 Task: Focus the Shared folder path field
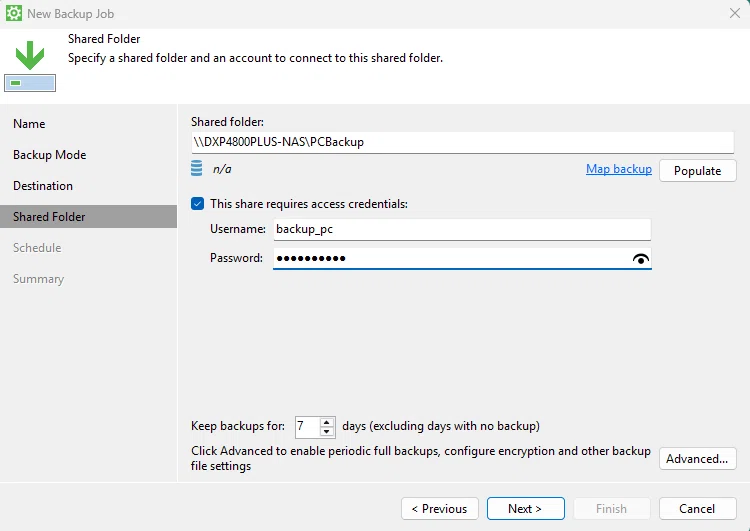[x=462, y=143]
